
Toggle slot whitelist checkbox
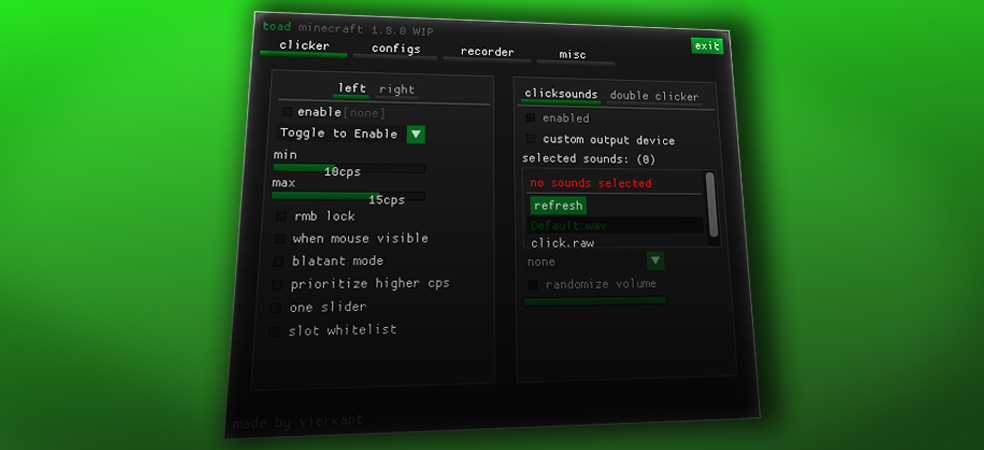[275, 331]
